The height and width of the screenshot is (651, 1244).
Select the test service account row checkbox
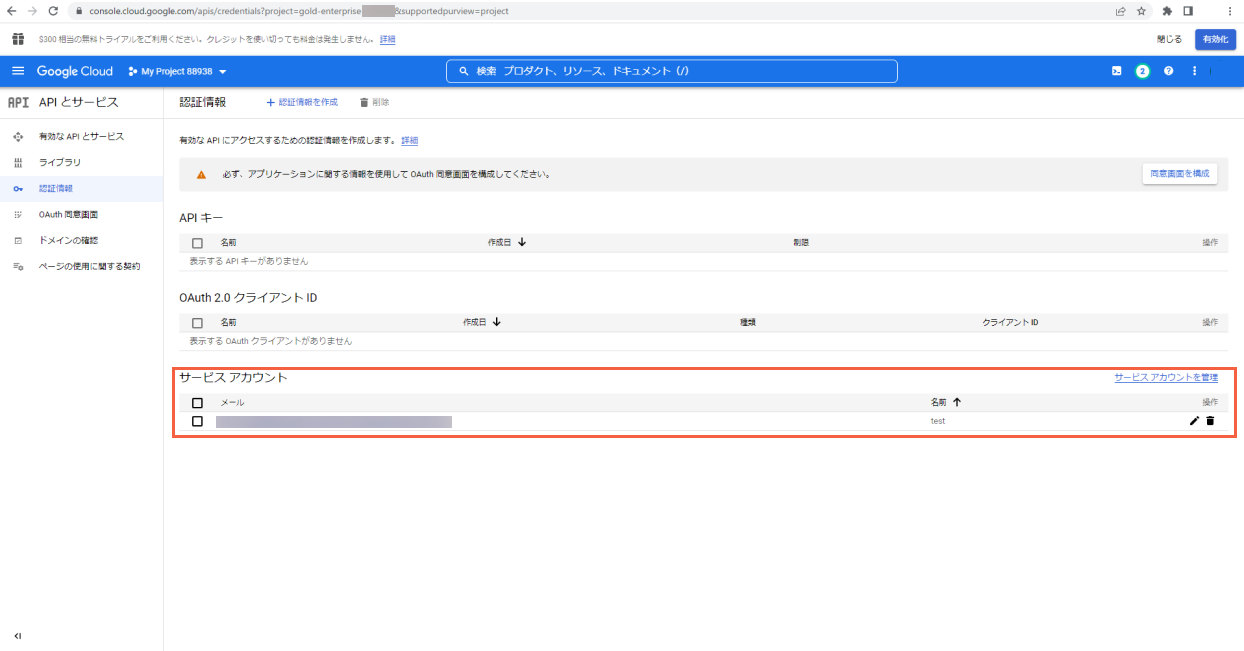(197, 421)
